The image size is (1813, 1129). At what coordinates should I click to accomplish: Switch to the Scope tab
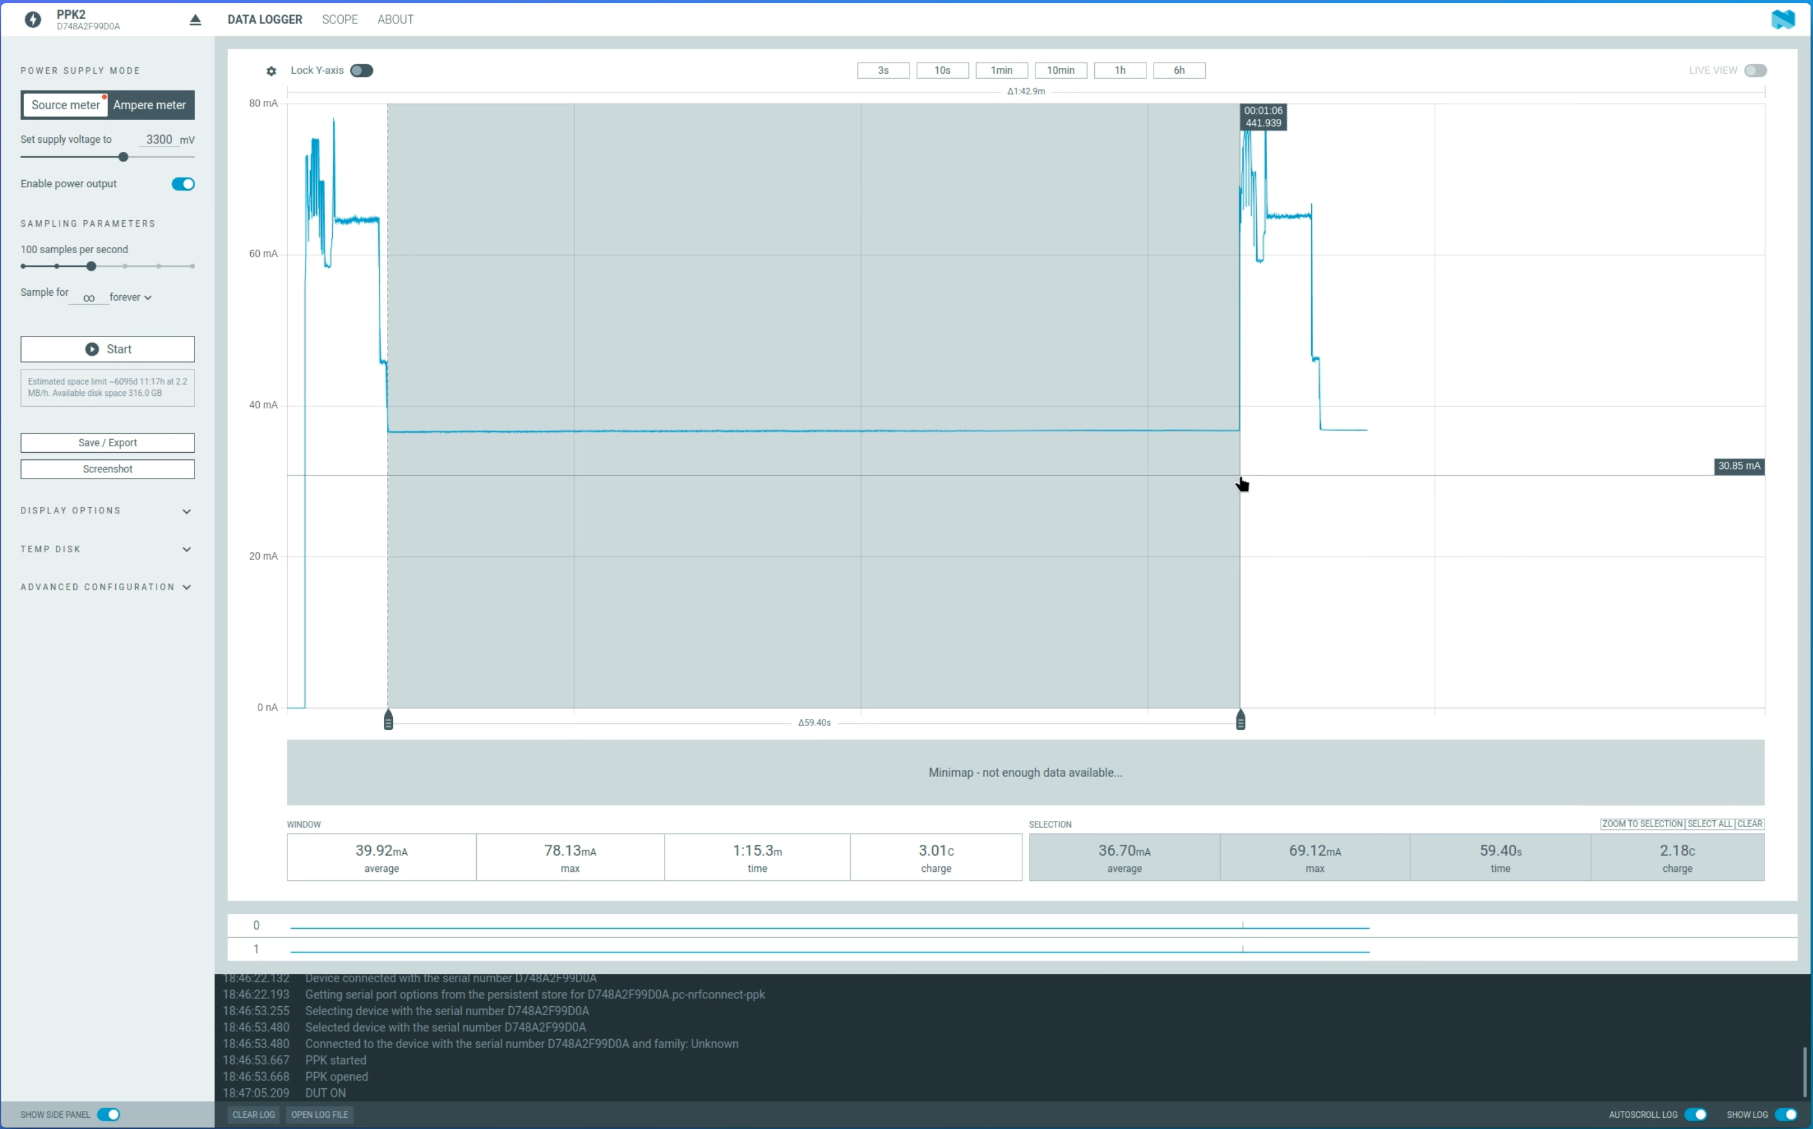tap(340, 19)
